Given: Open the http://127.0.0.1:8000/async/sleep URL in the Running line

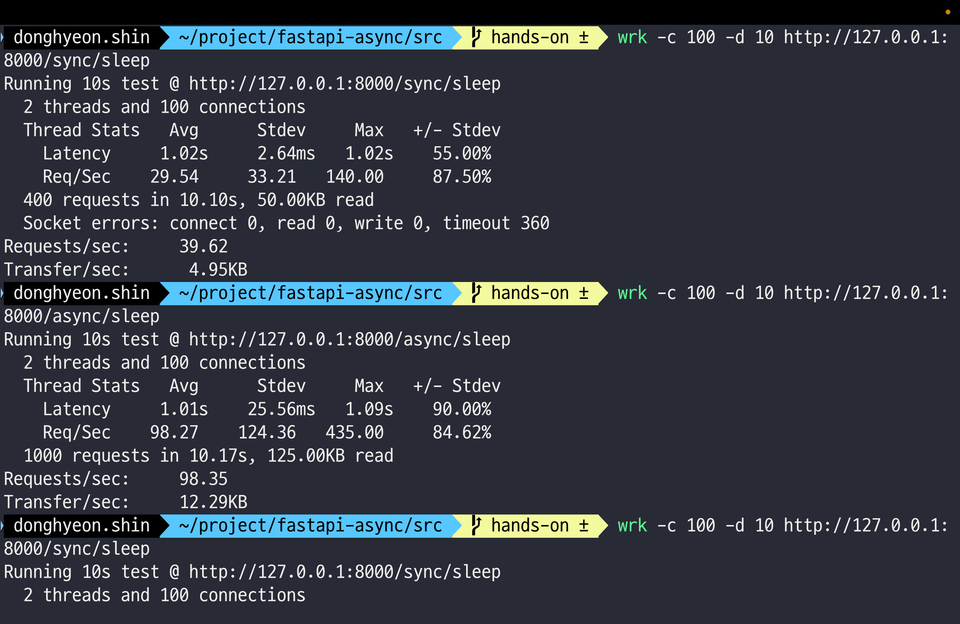Looking at the screenshot, I should click(349, 339).
